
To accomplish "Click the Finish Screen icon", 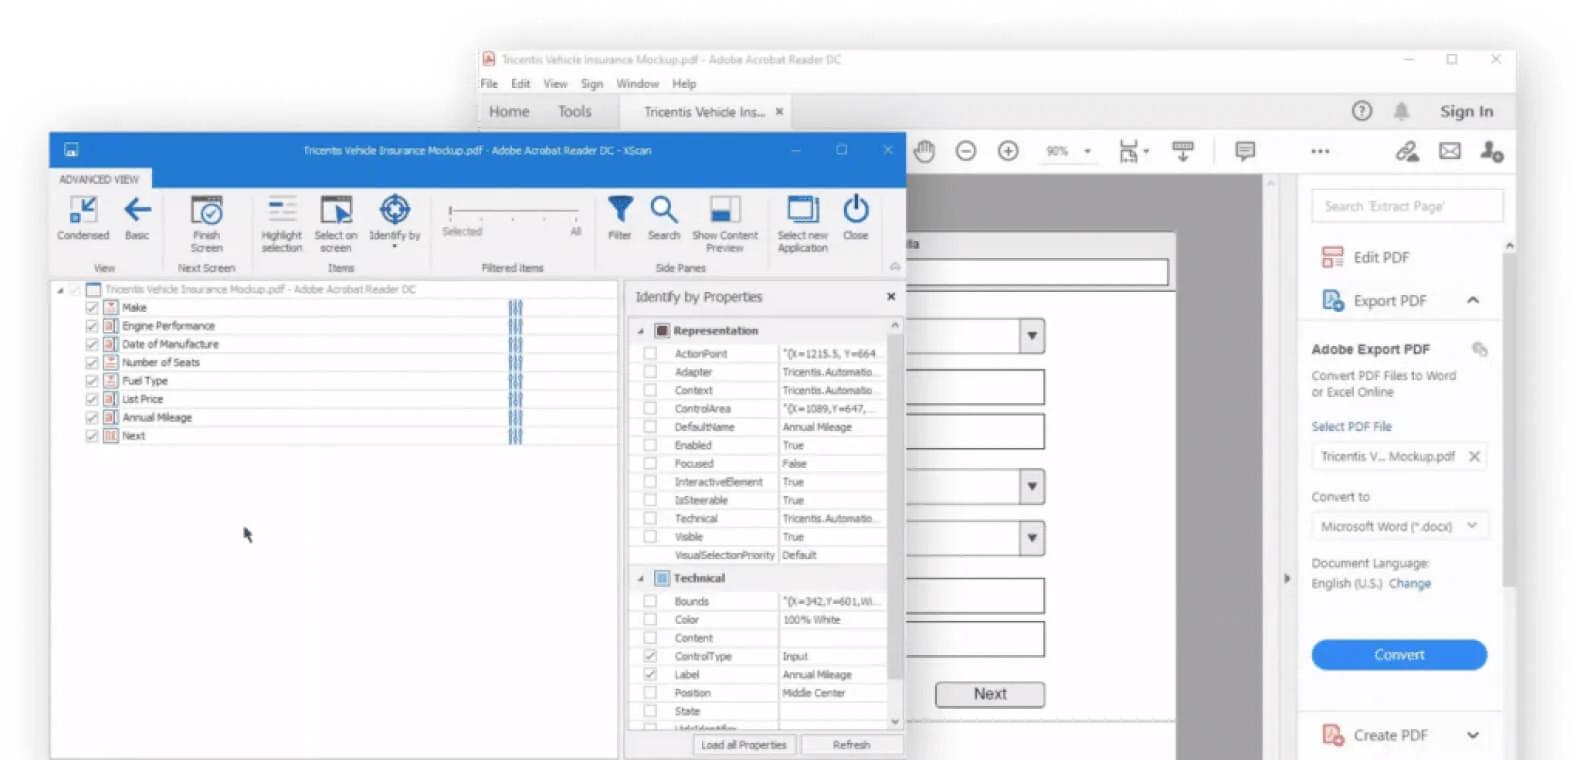I will tap(206, 212).
